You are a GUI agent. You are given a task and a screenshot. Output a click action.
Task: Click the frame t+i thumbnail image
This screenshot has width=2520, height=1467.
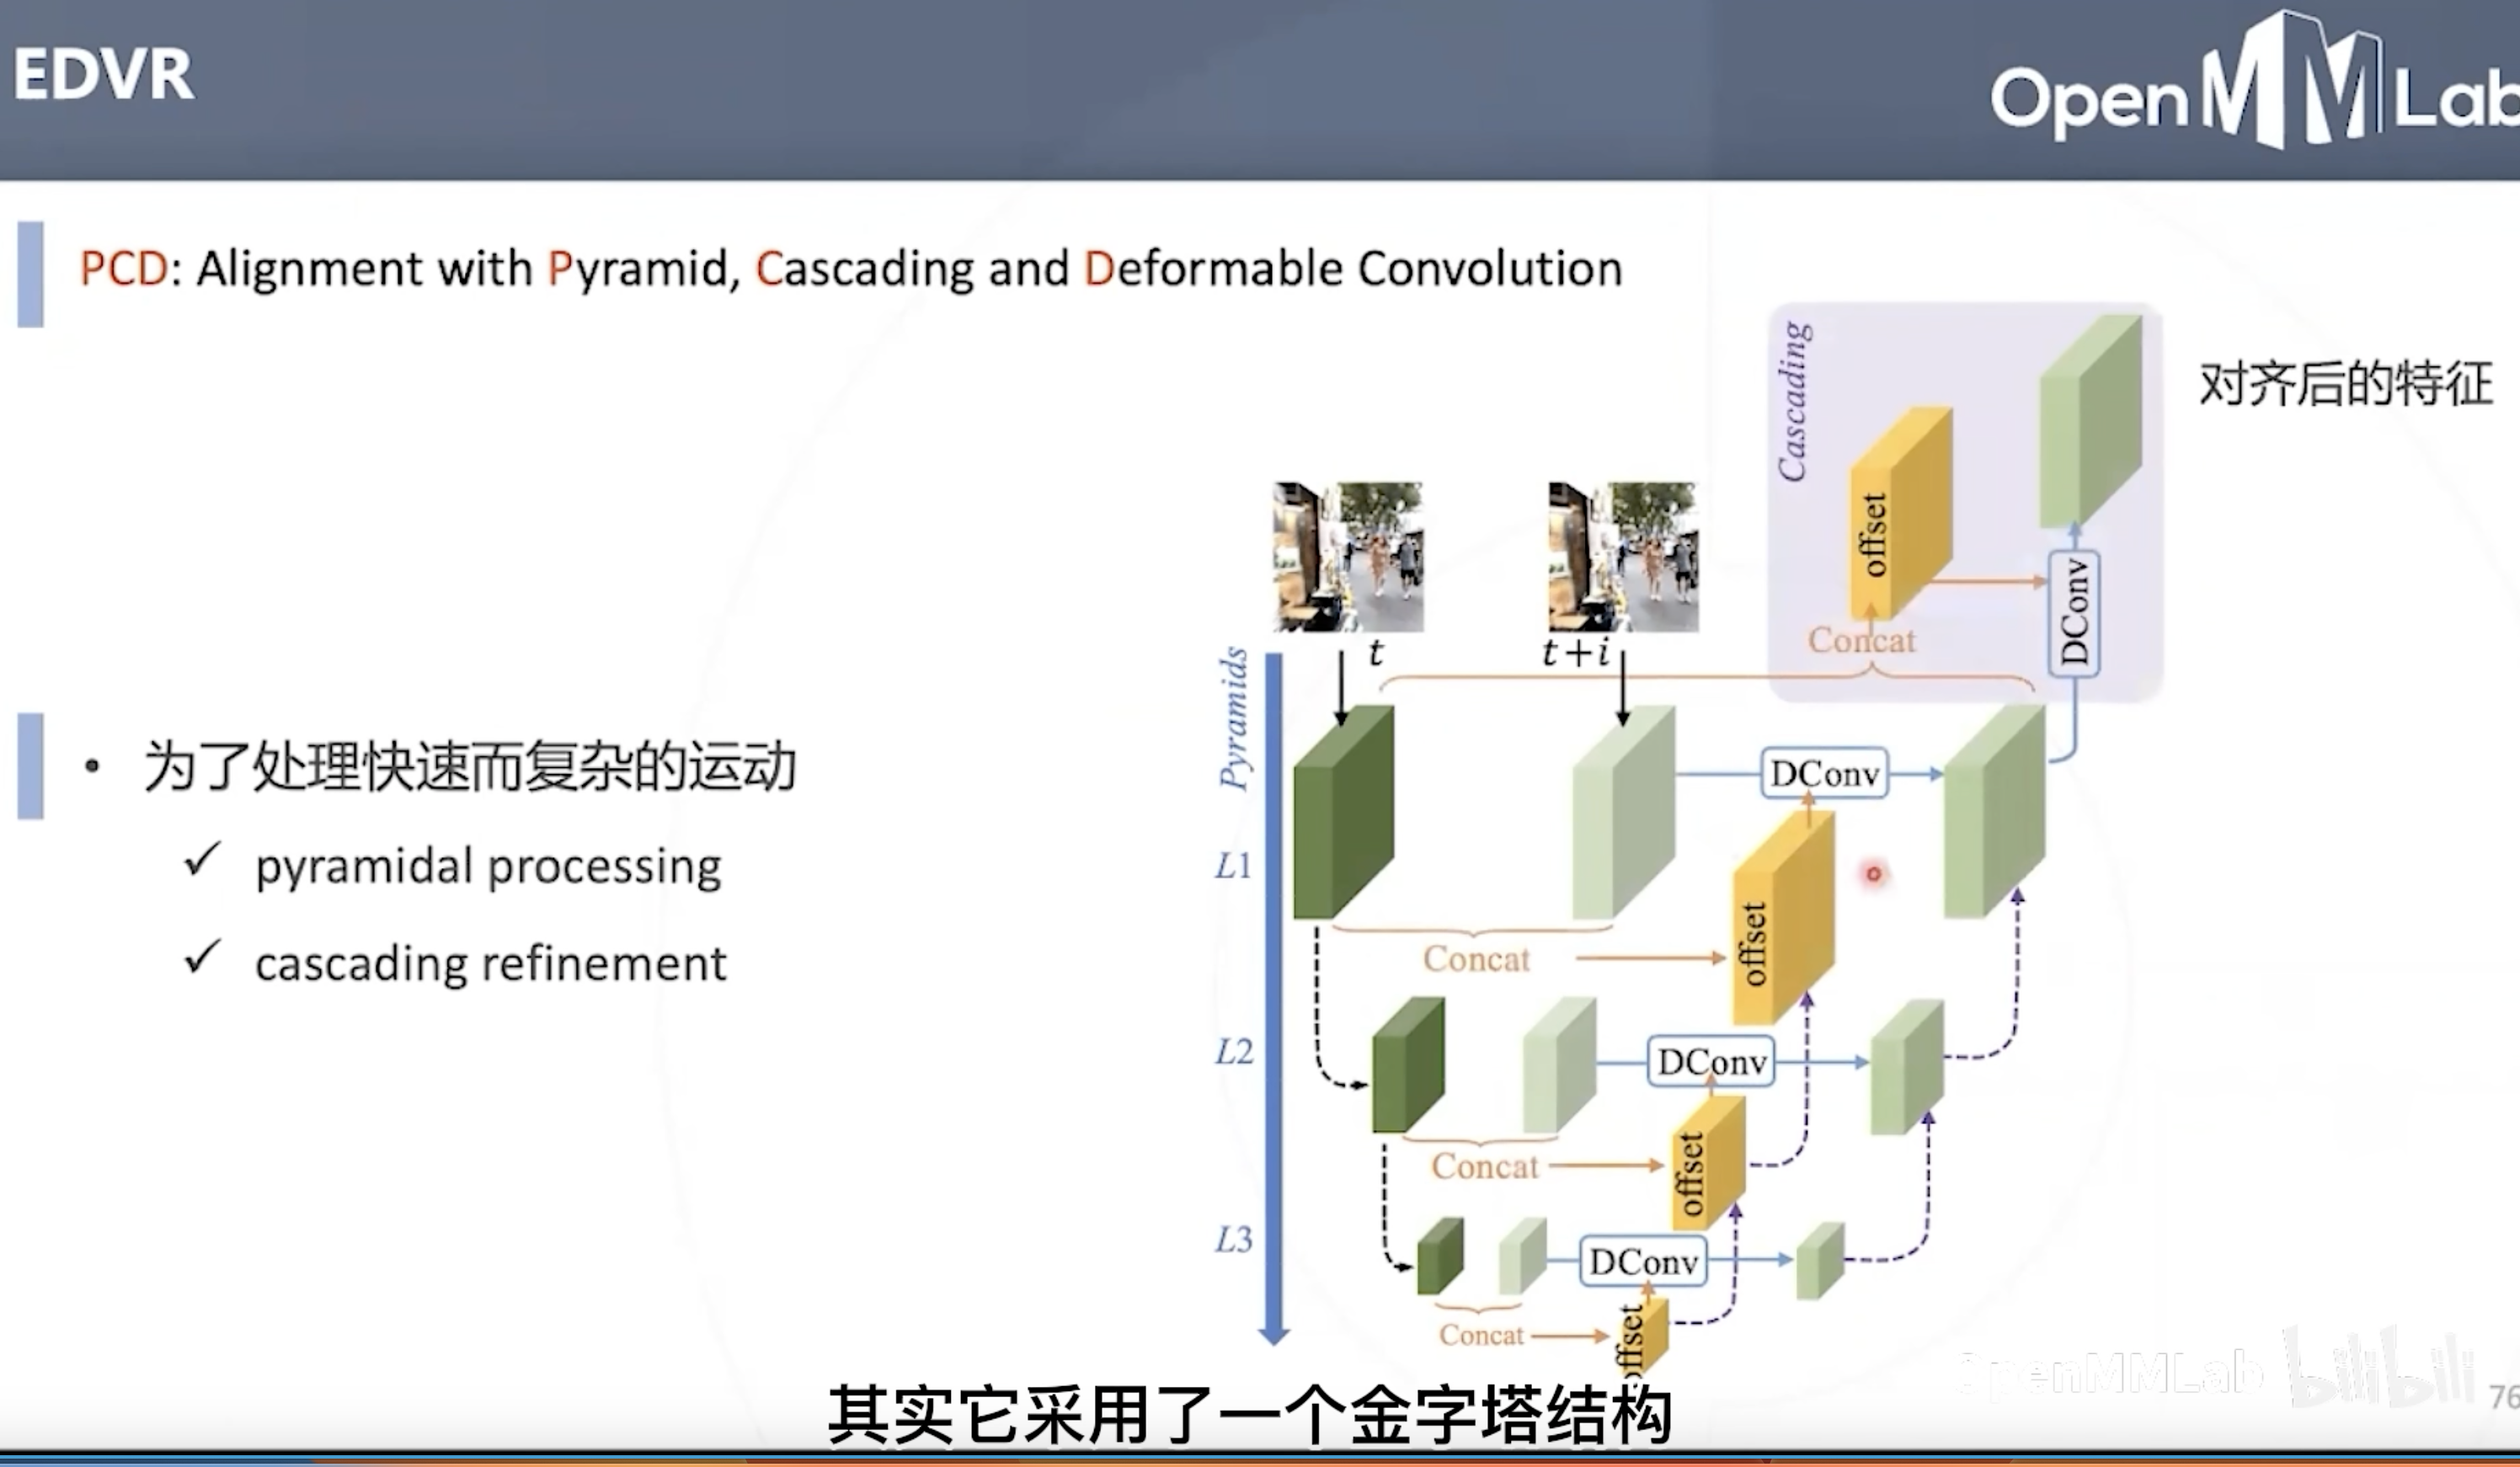[x=1622, y=557]
